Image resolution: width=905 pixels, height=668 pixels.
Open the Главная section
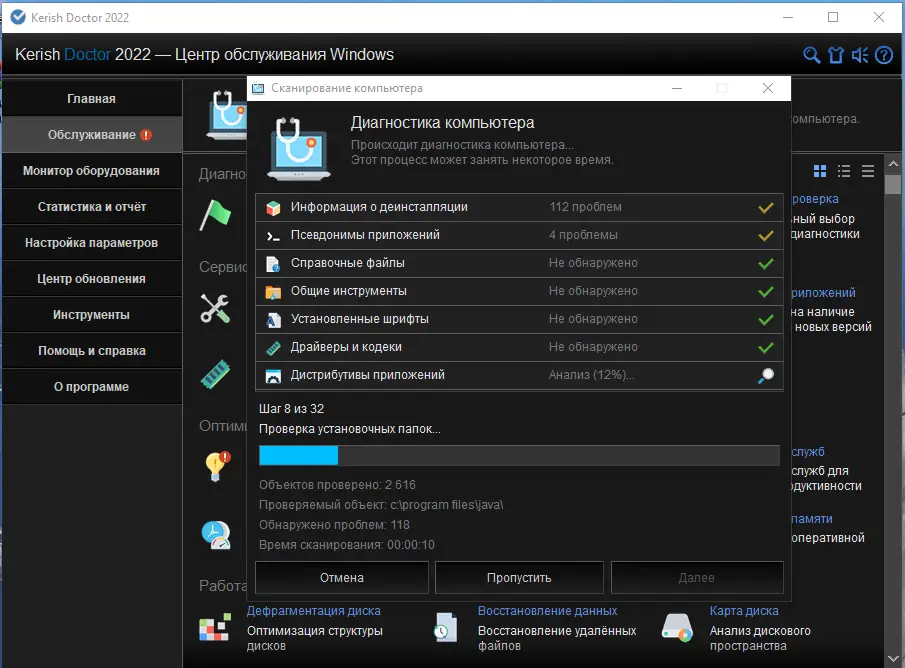(92, 99)
